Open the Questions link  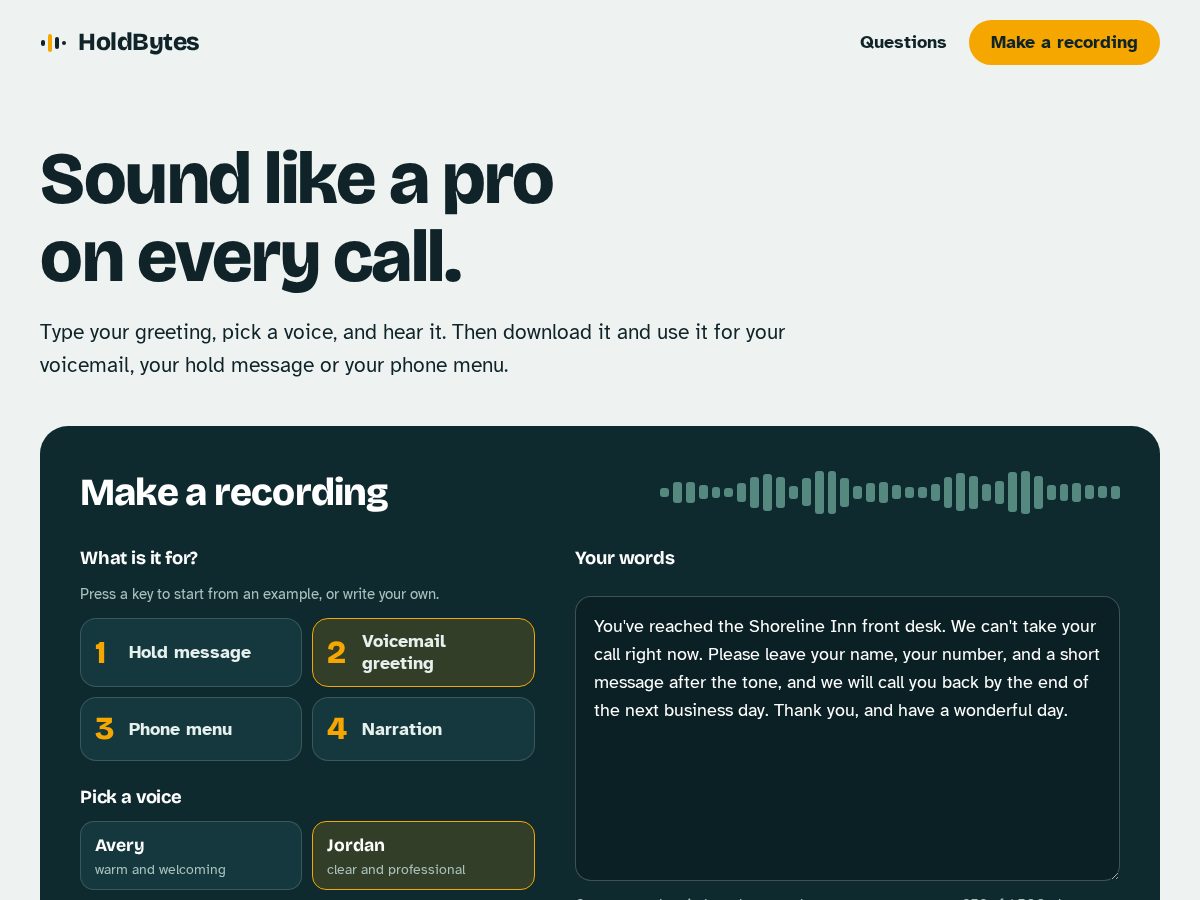[903, 42]
